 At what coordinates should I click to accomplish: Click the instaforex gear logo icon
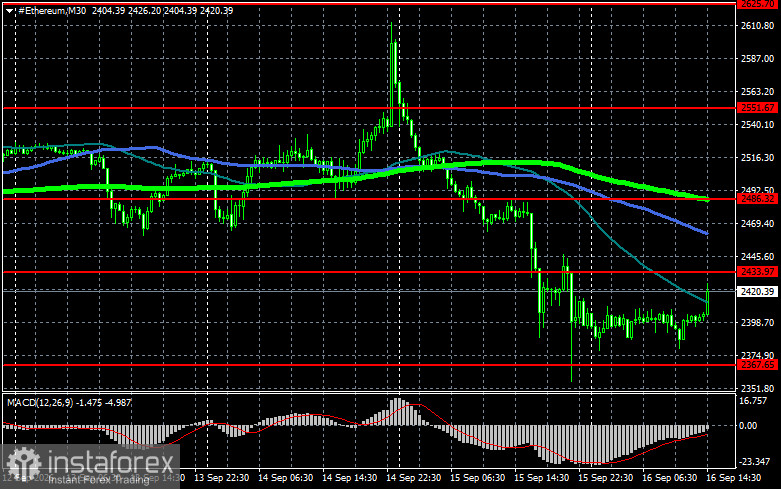24,463
